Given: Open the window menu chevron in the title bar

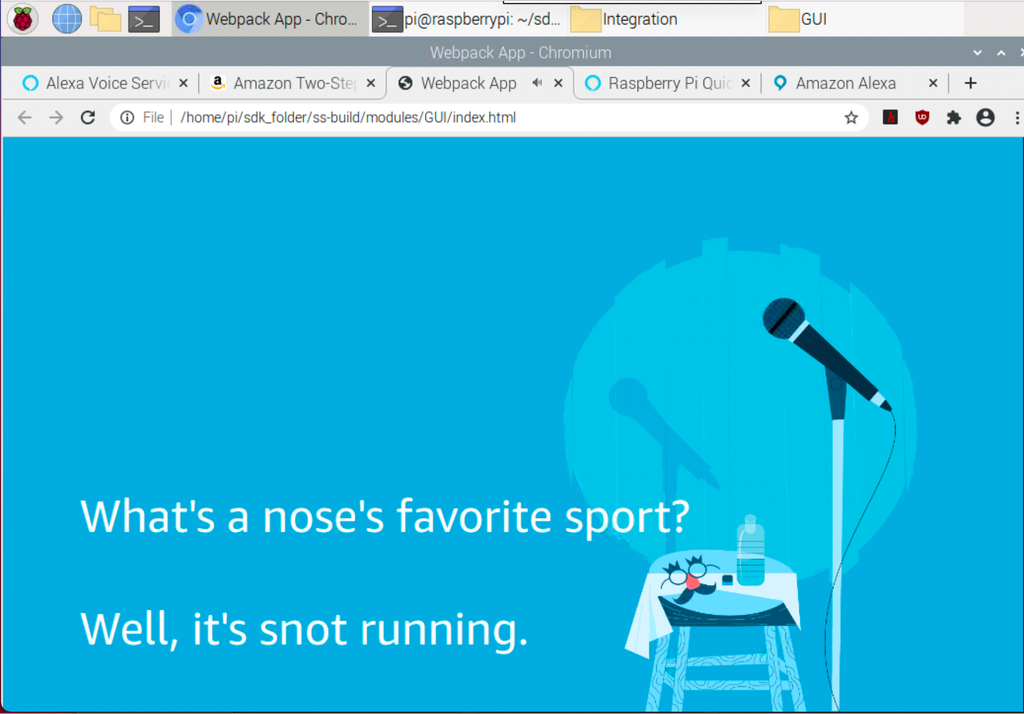Looking at the screenshot, I should pos(977,52).
